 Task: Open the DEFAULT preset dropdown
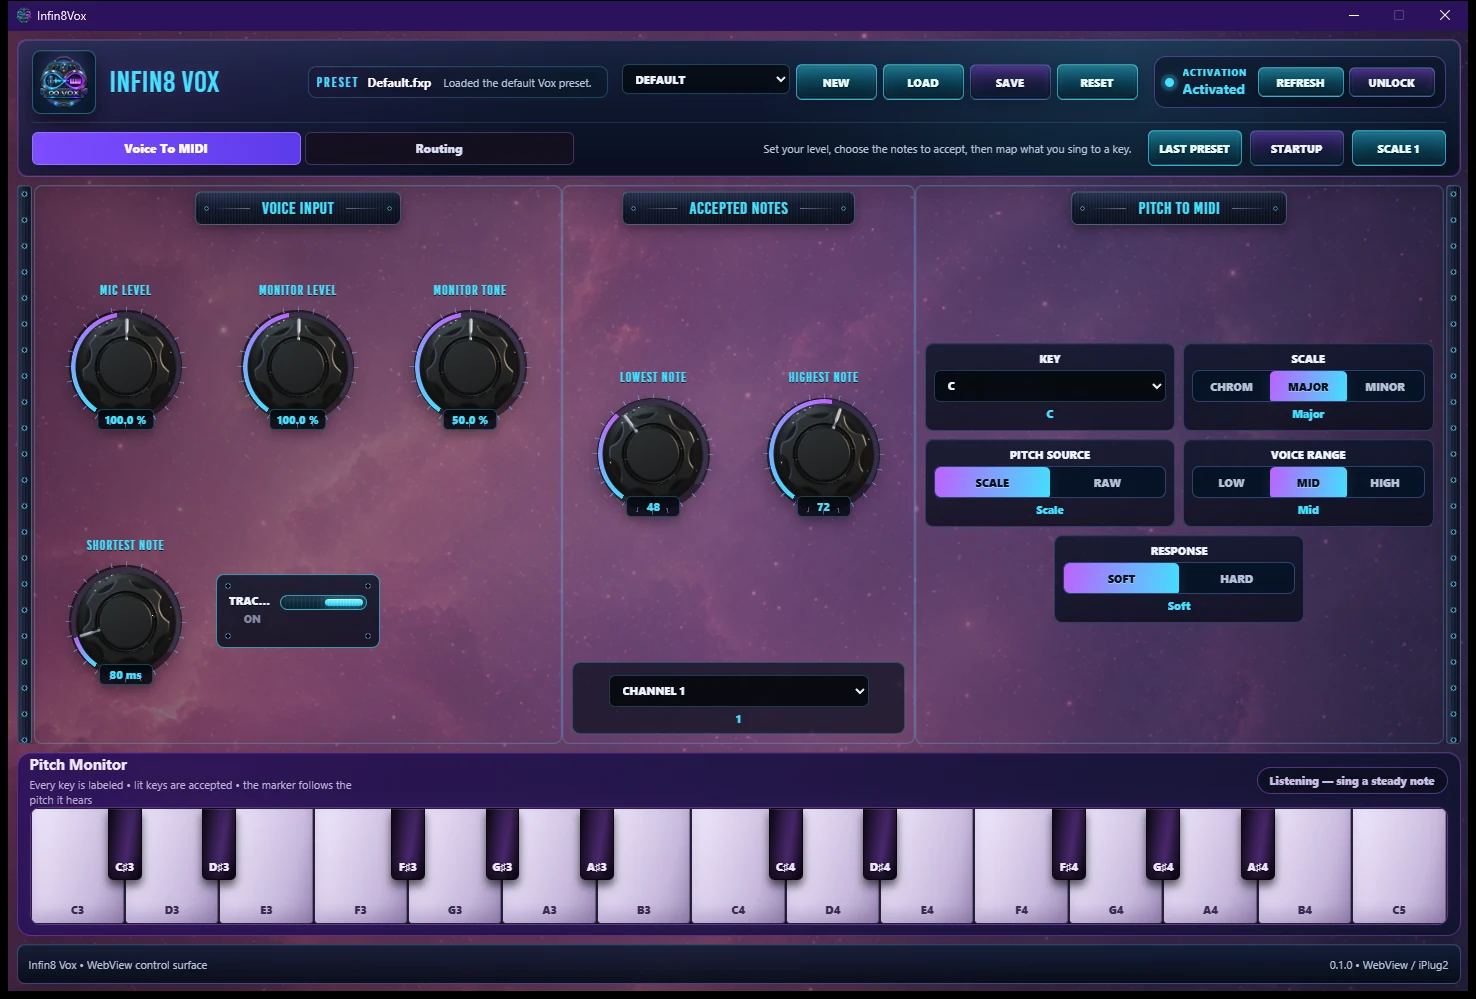[706, 80]
